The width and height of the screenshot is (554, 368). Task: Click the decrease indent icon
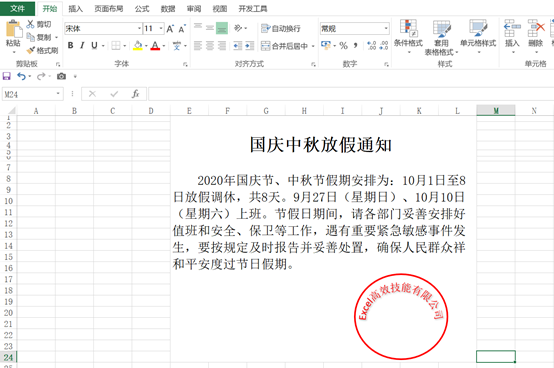click(x=238, y=46)
